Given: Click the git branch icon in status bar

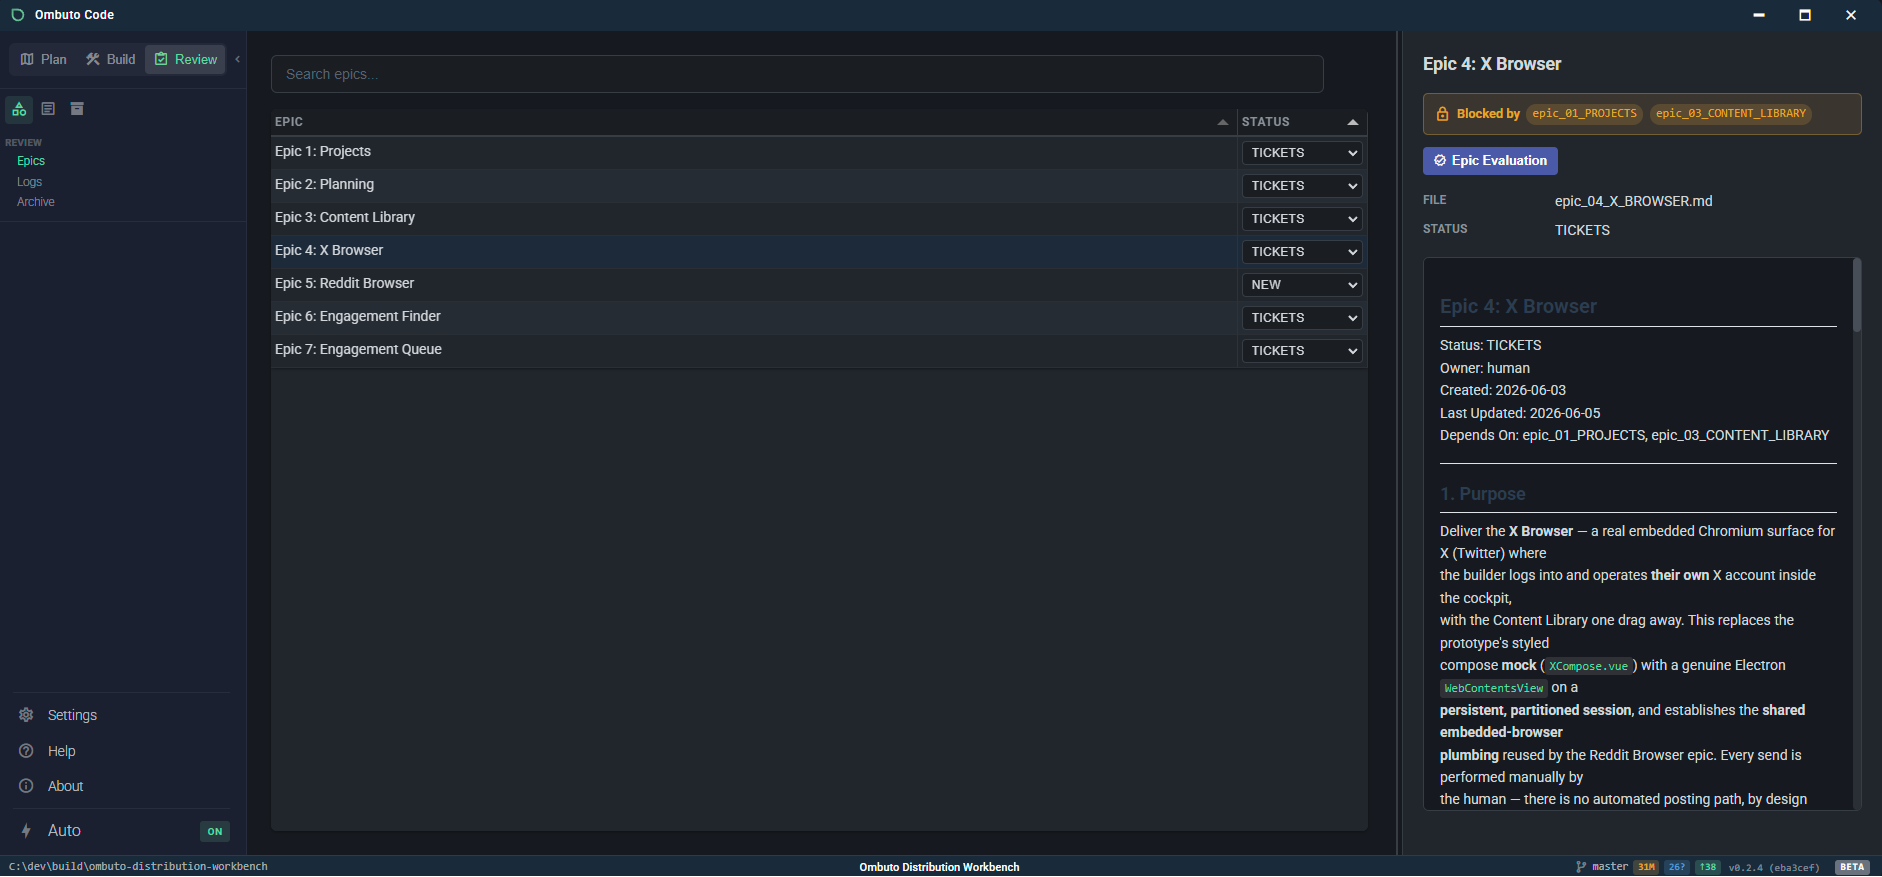Looking at the screenshot, I should pos(1581,867).
